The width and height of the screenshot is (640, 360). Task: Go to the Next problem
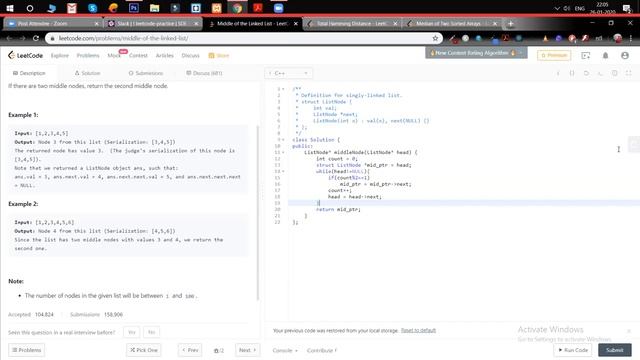tap(247, 350)
